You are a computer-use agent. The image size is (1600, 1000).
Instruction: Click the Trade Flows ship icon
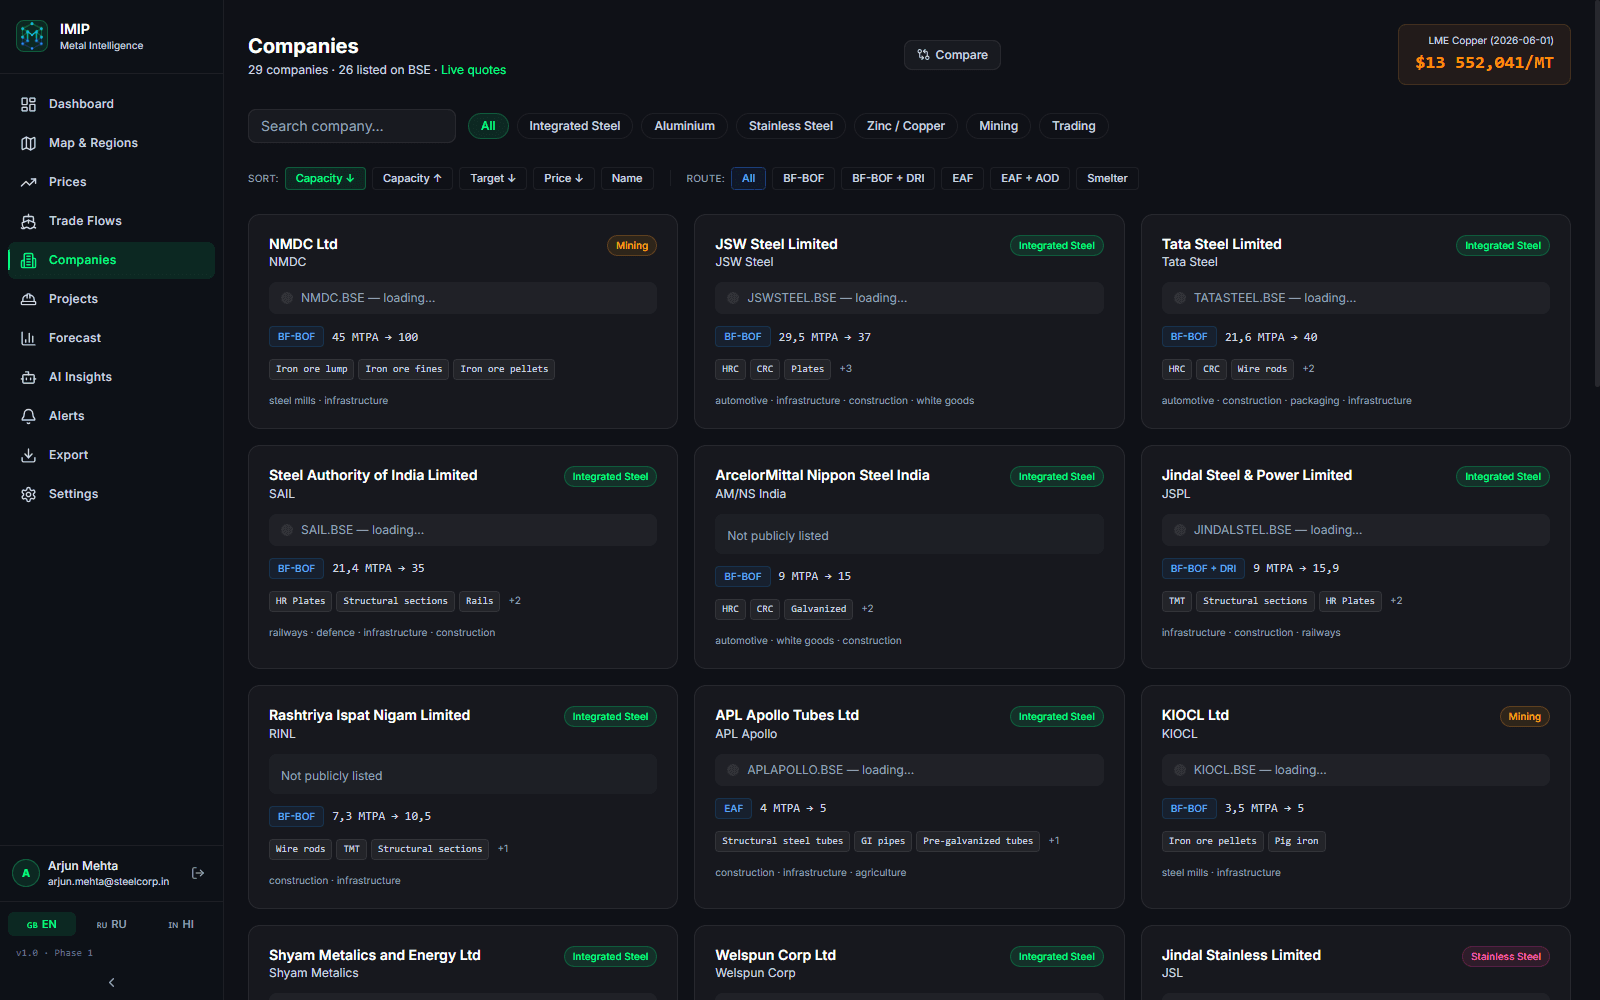[x=28, y=221]
